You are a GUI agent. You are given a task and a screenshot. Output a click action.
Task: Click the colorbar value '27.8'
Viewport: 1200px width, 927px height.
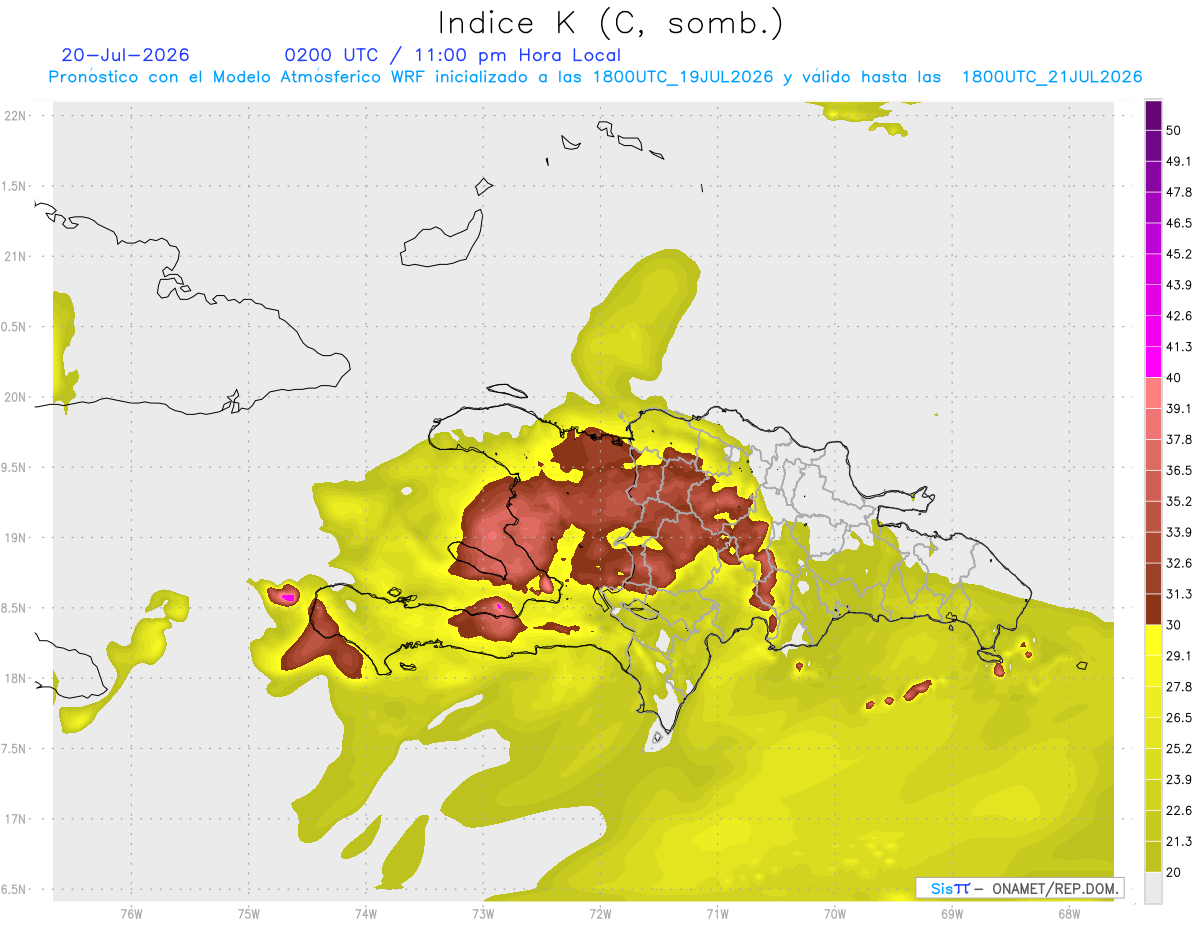[1178, 687]
